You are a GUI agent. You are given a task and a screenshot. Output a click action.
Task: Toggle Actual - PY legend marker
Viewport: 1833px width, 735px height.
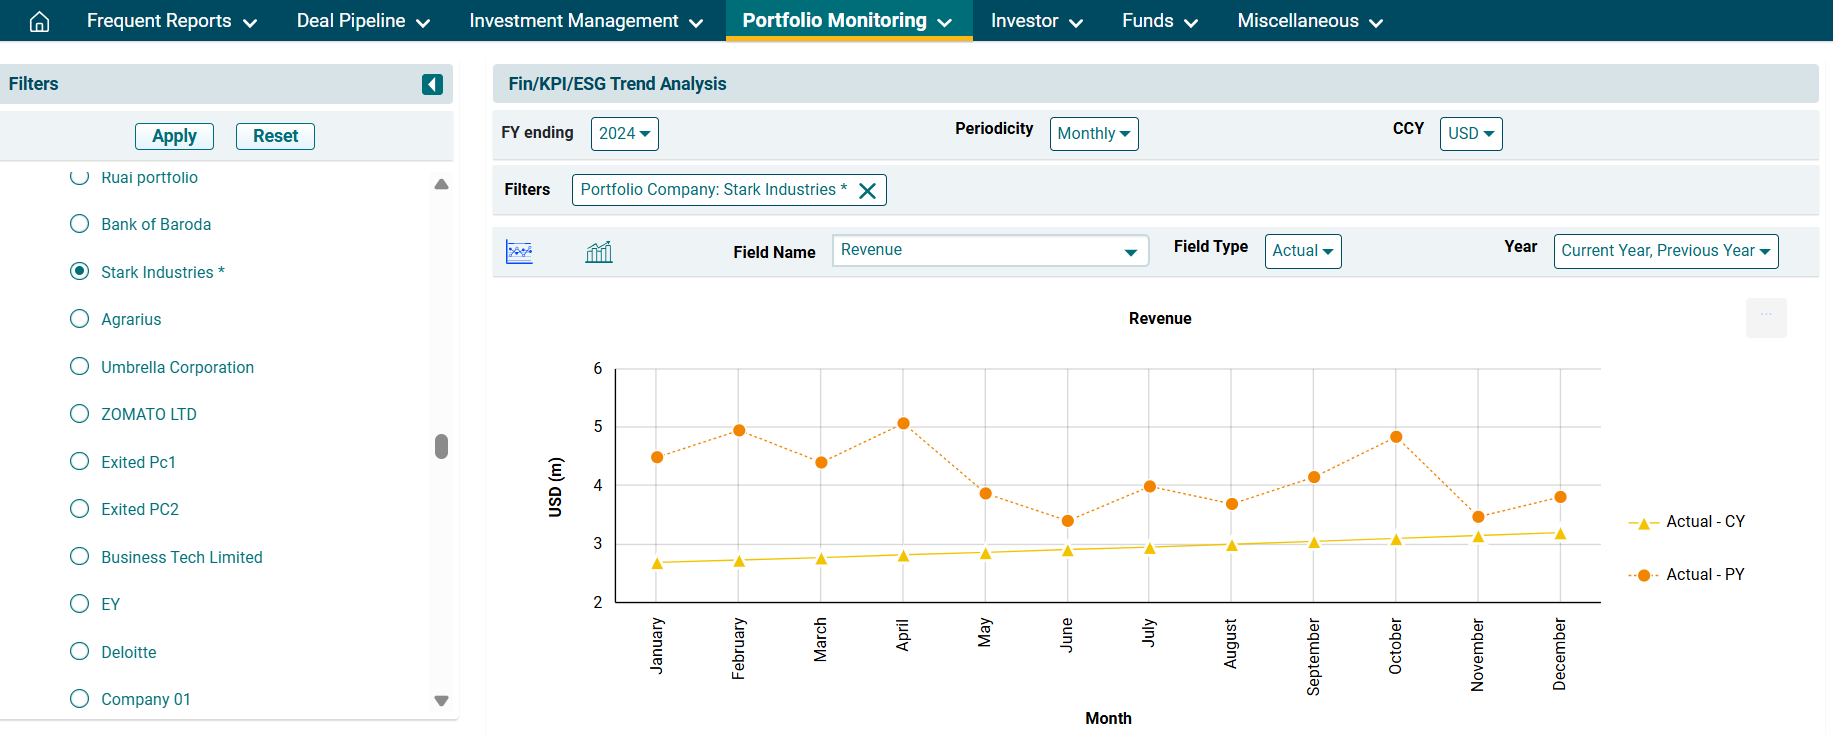(x=1643, y=576)
